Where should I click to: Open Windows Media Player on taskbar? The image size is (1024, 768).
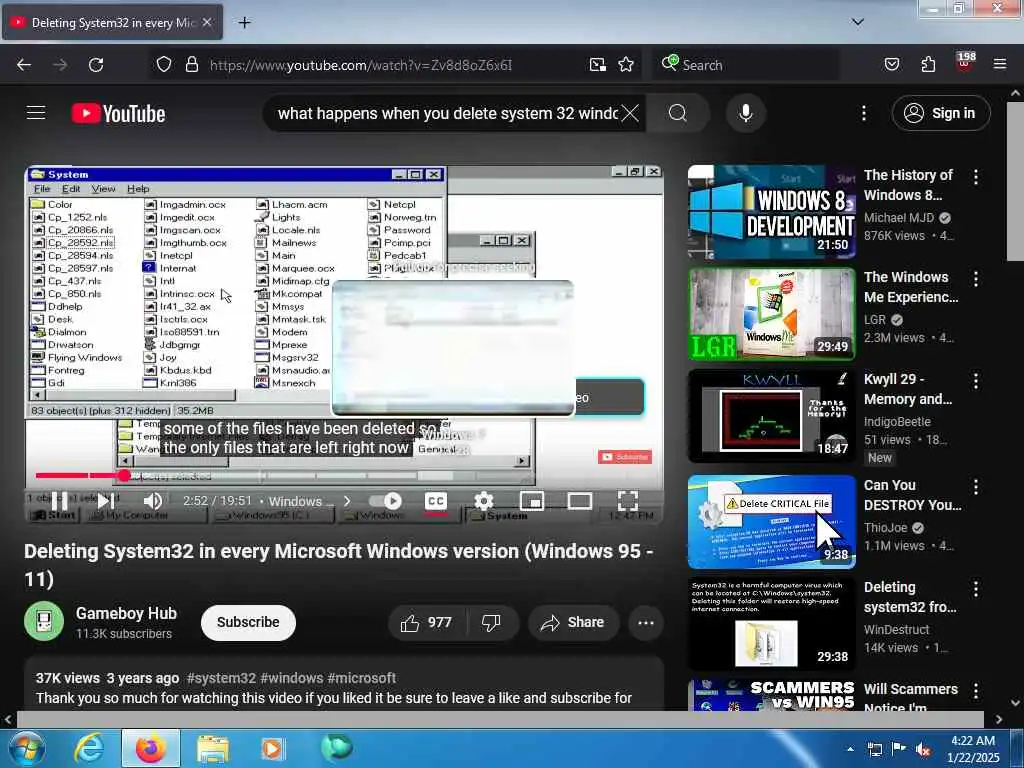coord(272,748)
